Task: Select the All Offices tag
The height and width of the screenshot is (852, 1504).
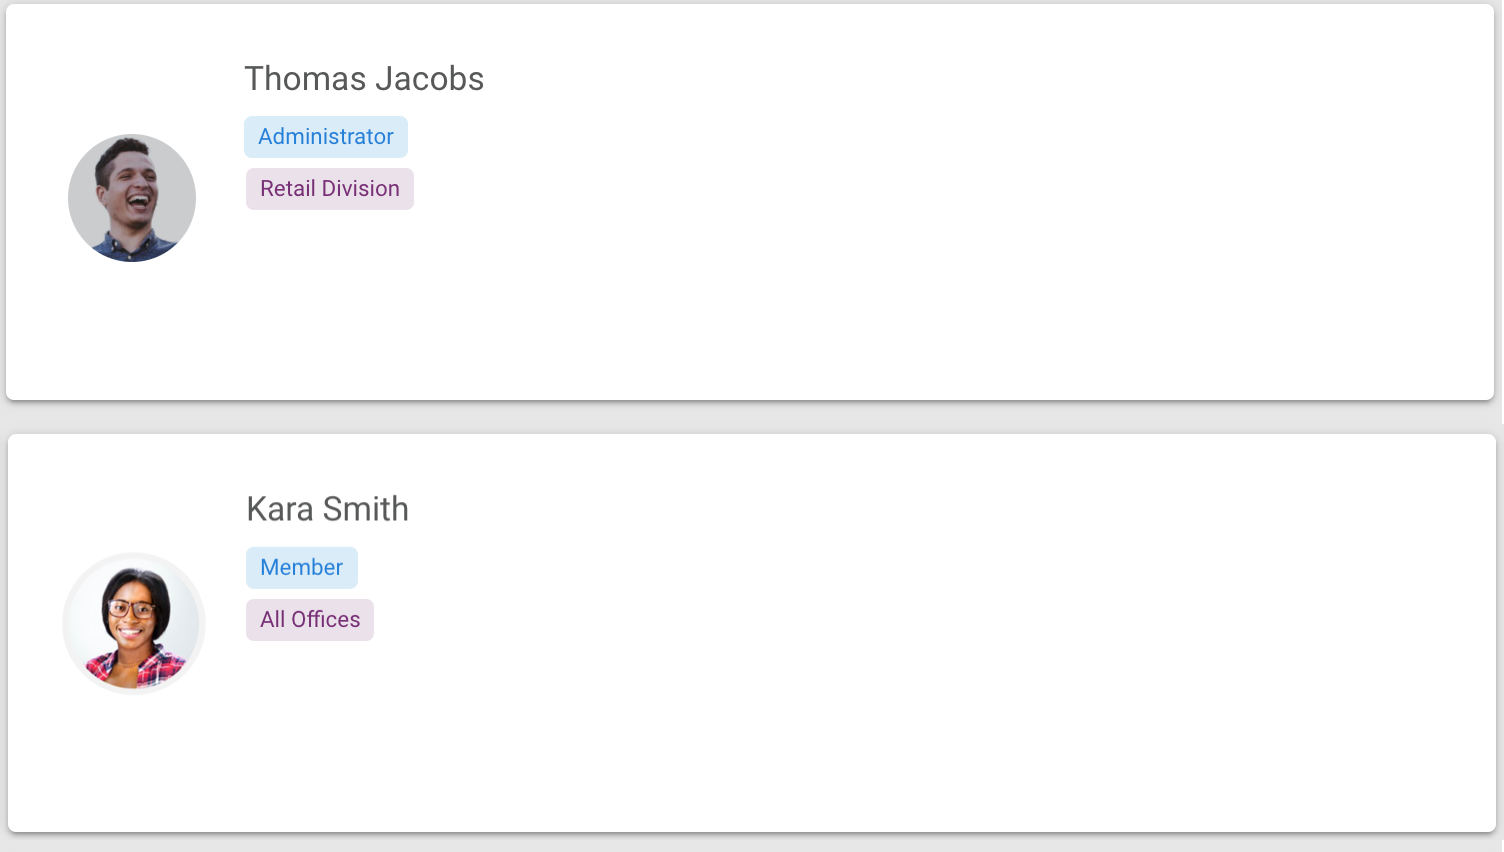Action: click(310, 620)
